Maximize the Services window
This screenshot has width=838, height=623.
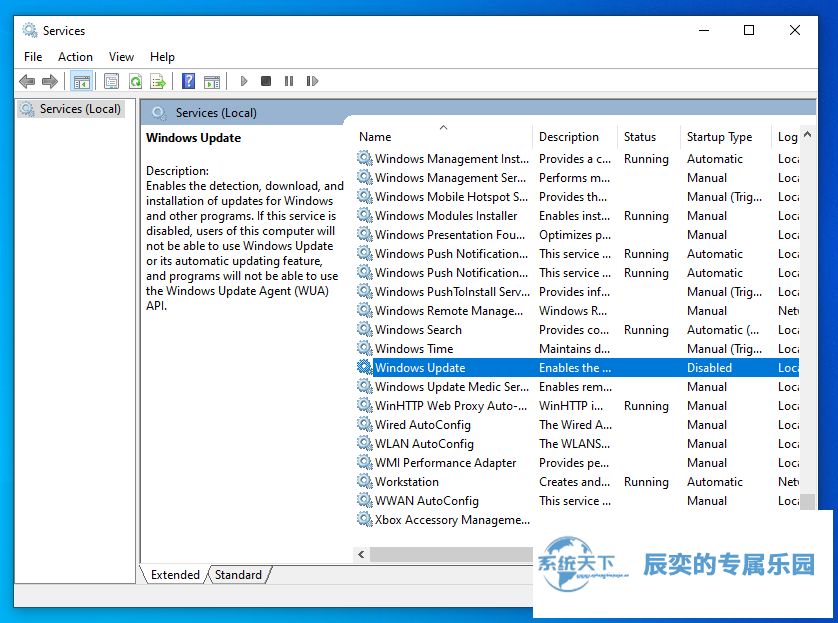click(x=749, y=30)
